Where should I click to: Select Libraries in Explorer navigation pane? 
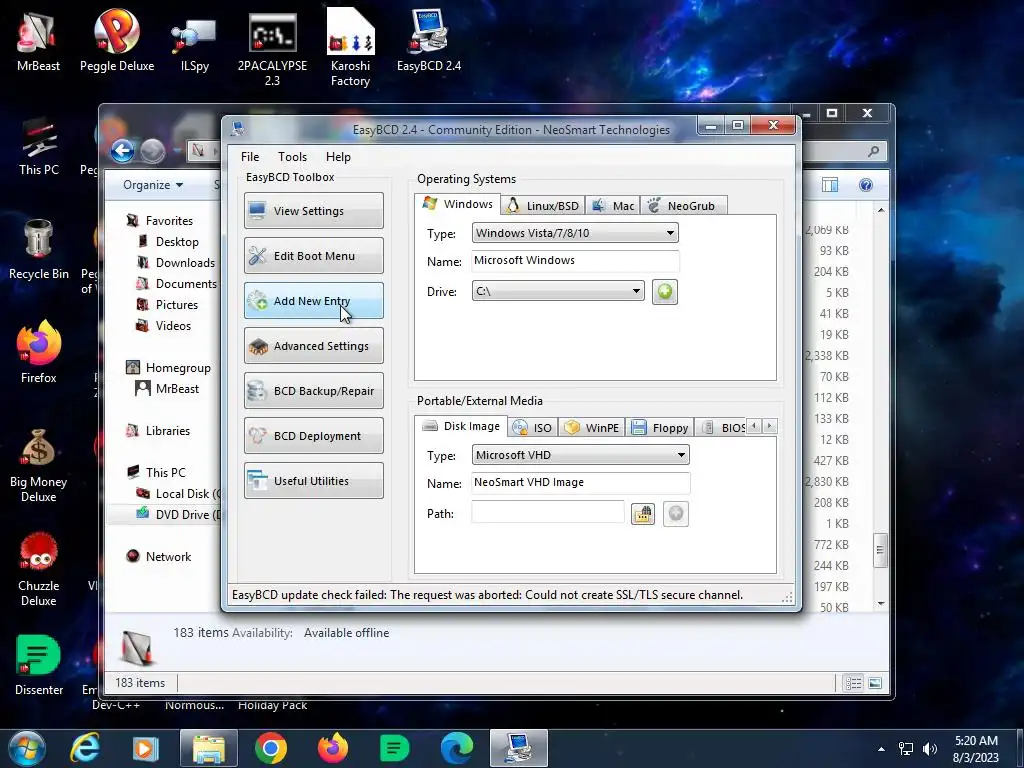click(x=158, y=430)
